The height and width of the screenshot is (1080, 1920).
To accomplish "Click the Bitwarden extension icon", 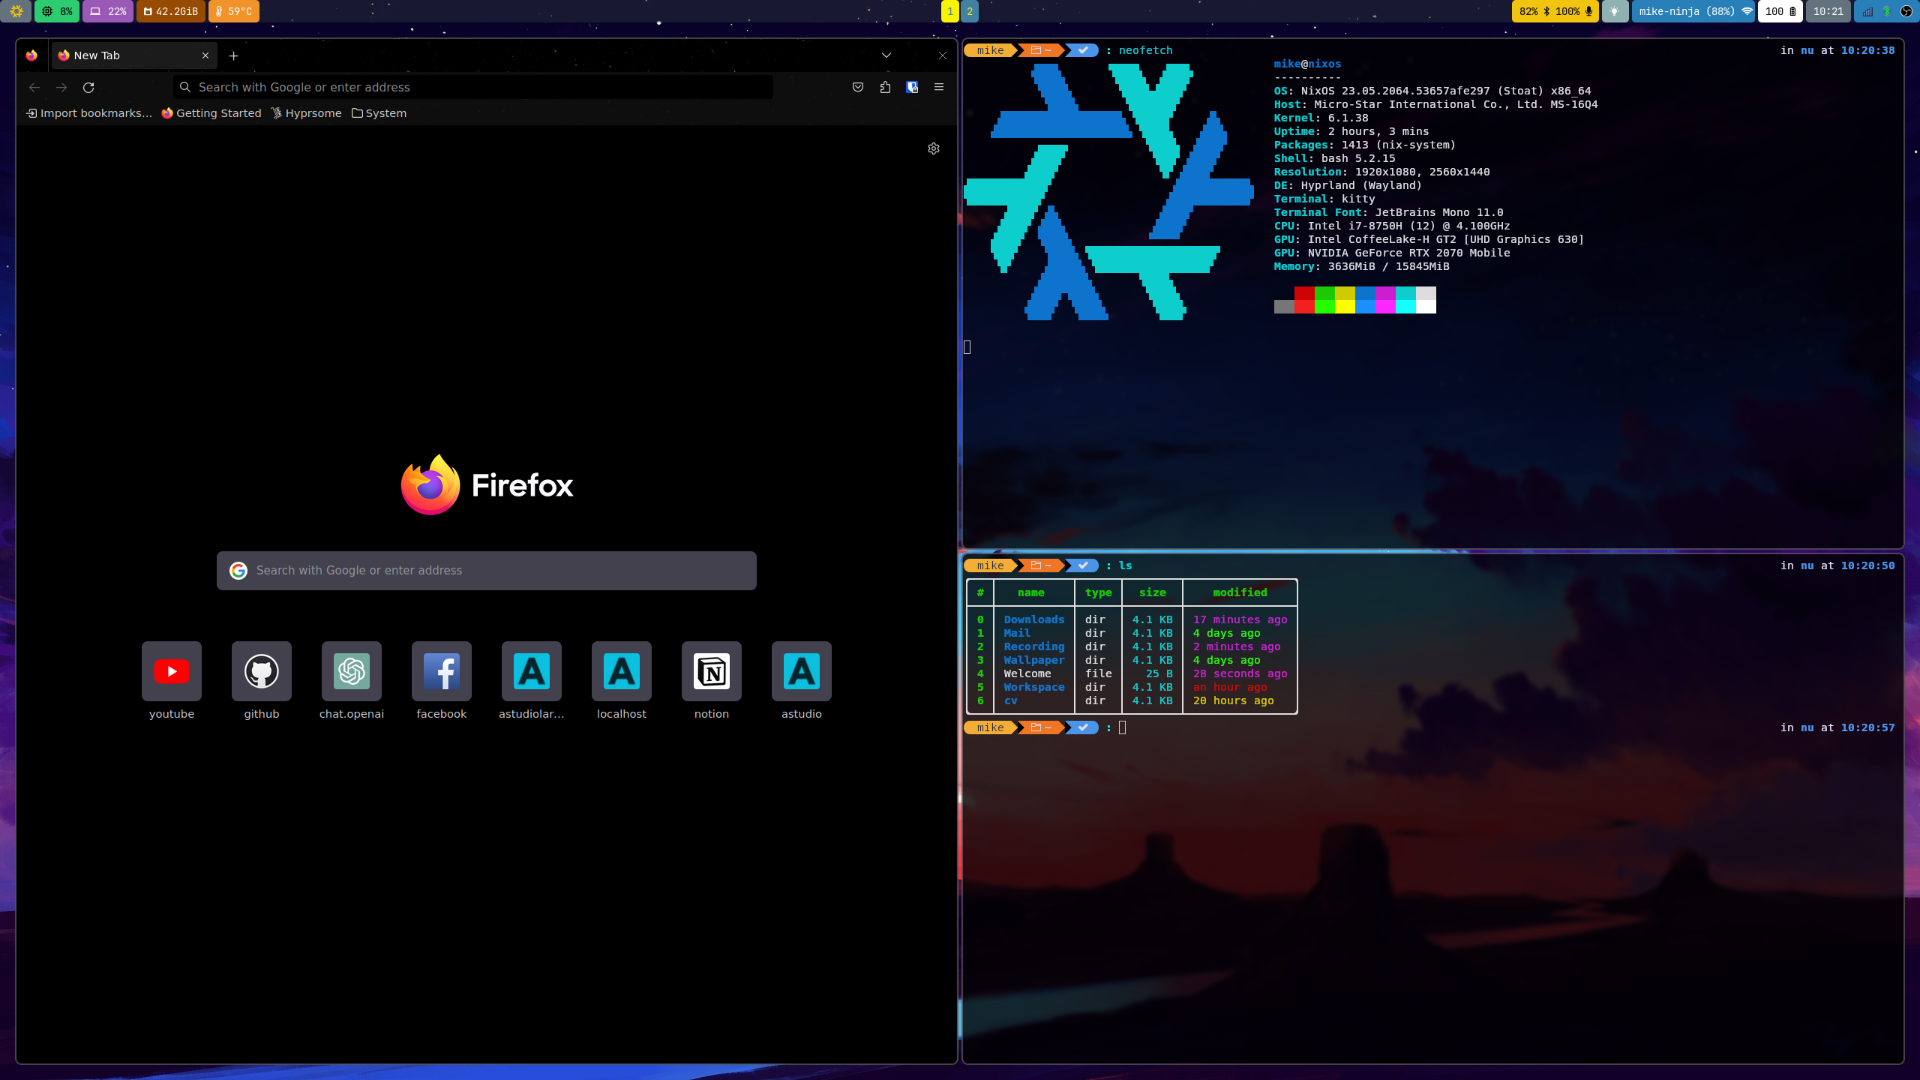I will [912, 87].
